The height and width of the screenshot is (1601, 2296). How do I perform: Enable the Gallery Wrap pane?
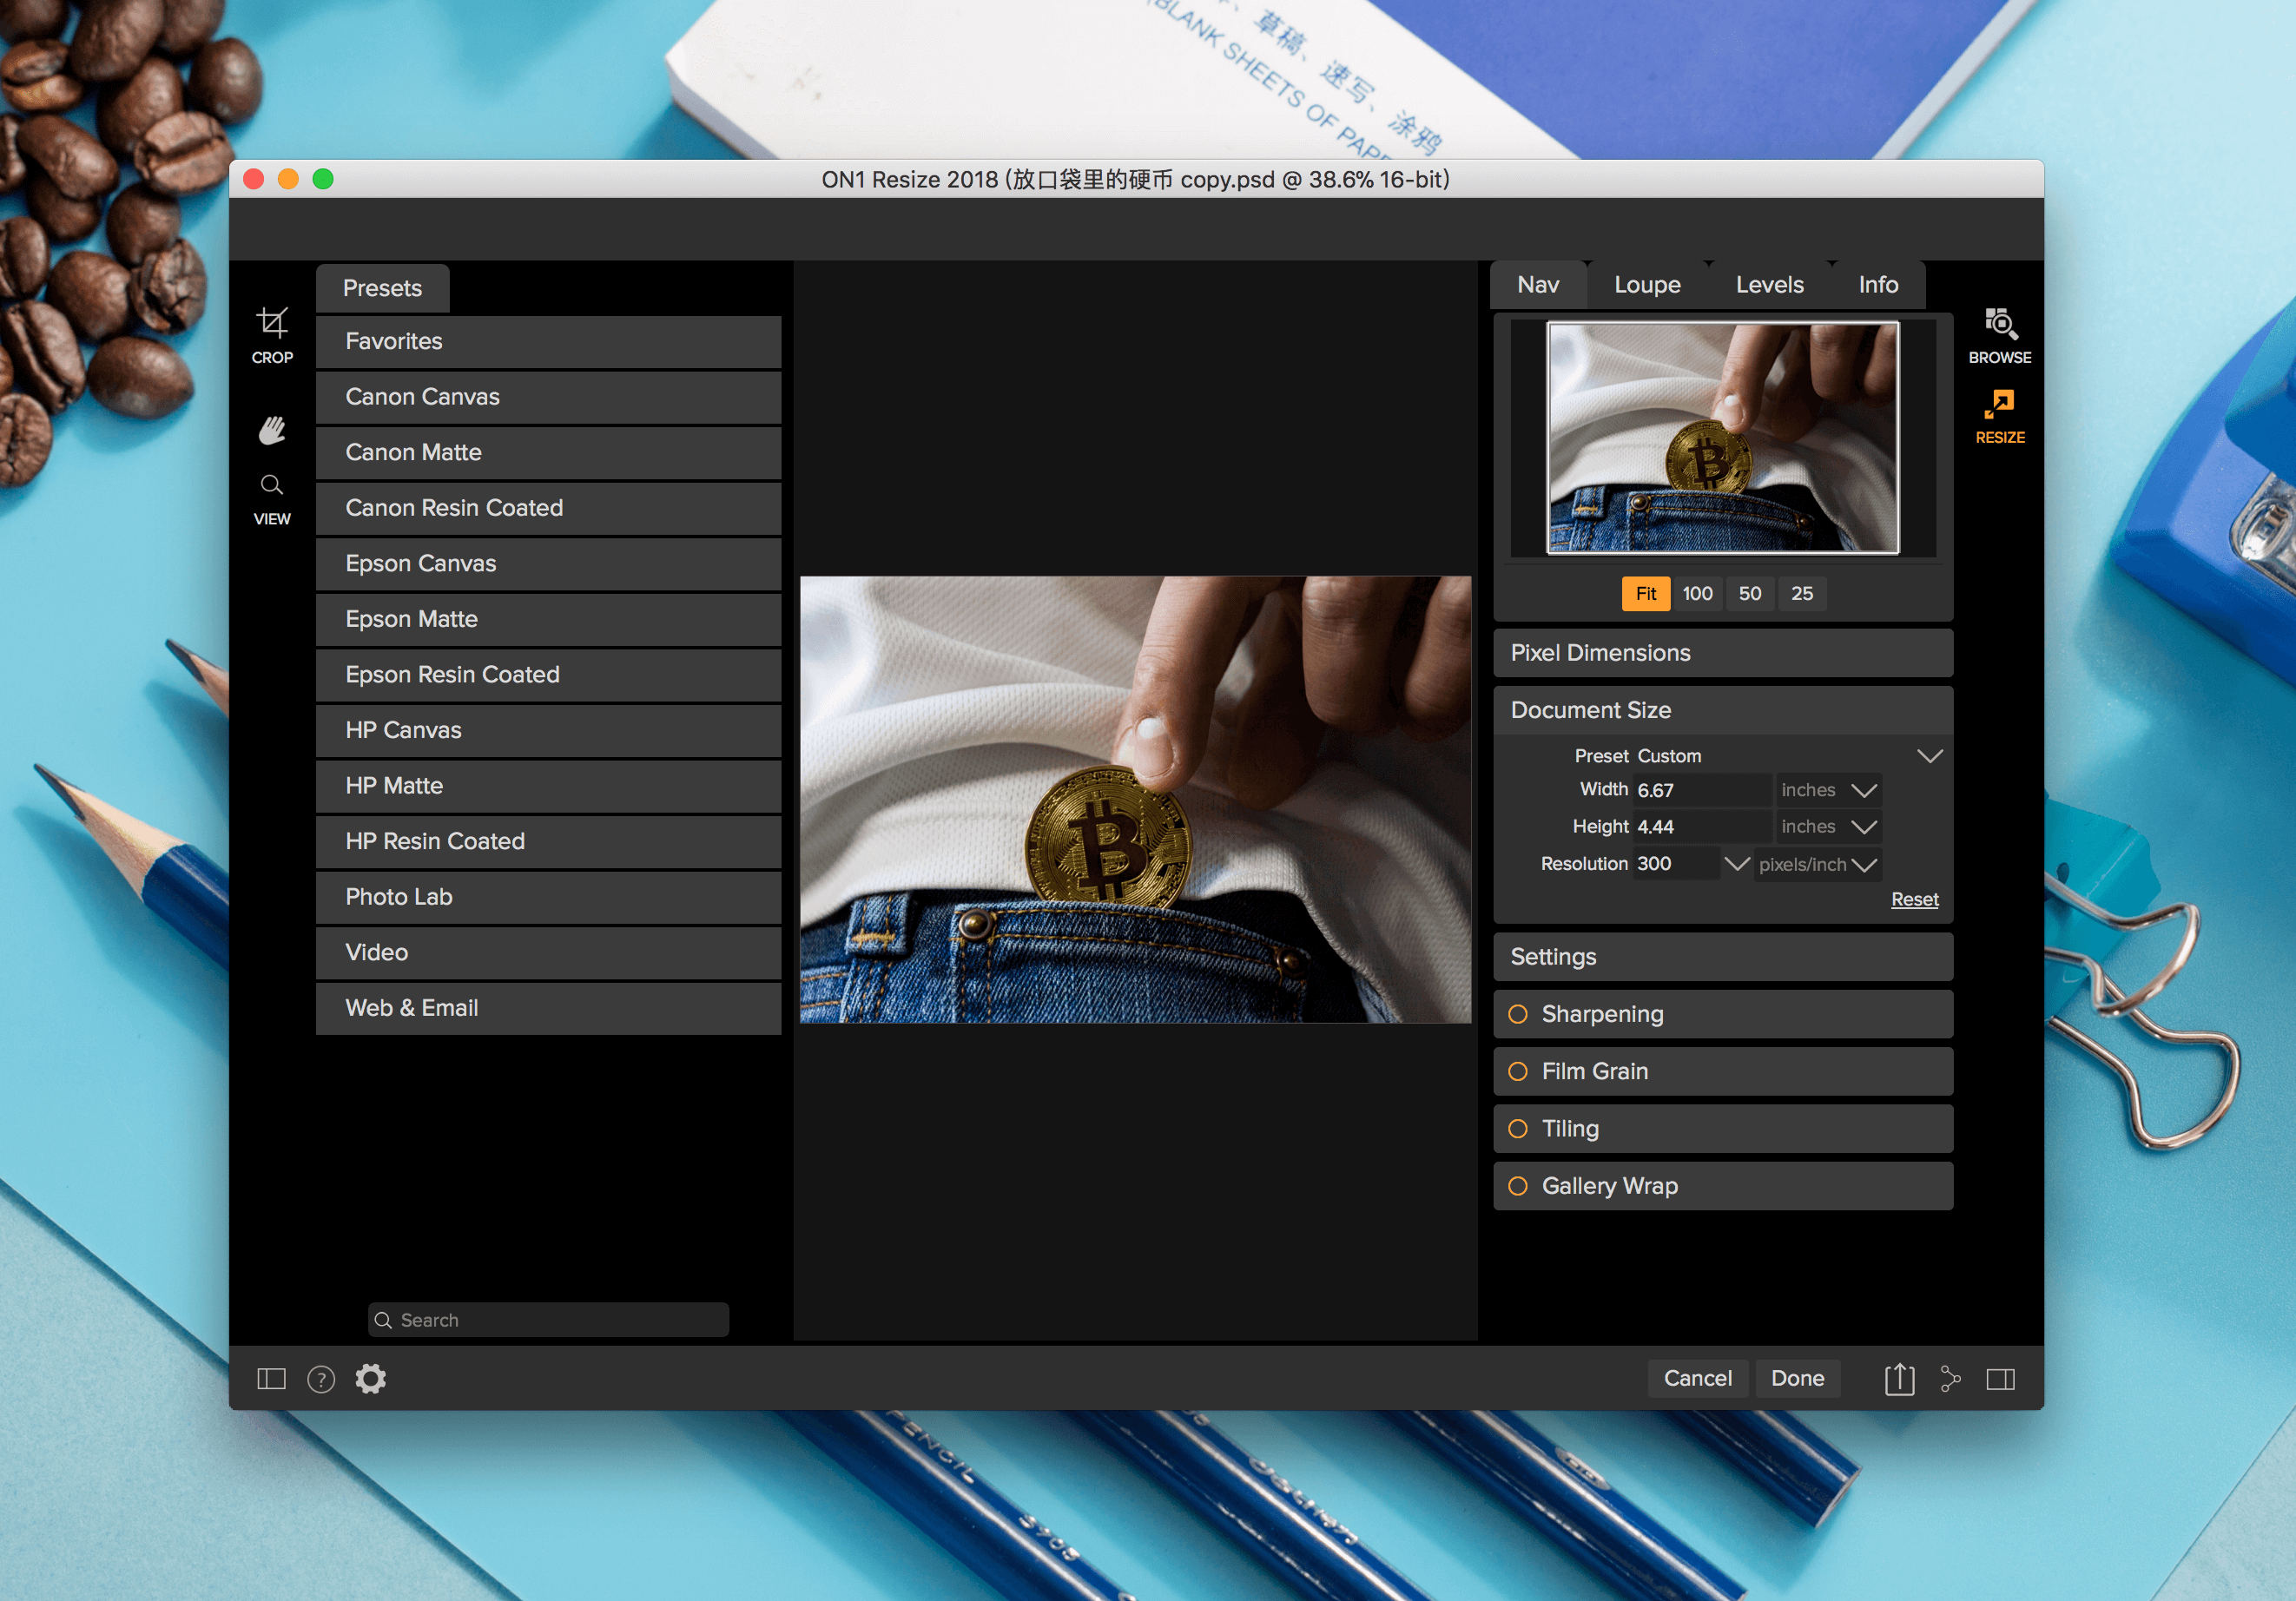1517,1186
